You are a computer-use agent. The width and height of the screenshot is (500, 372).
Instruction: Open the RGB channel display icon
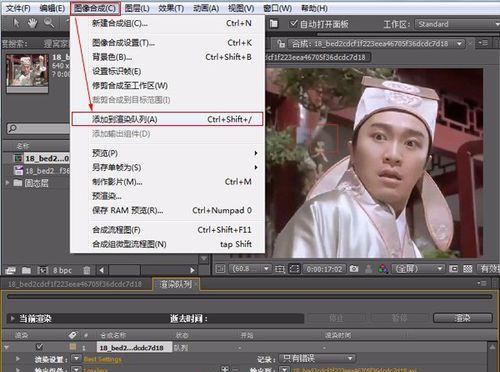[x=383, y=269]
